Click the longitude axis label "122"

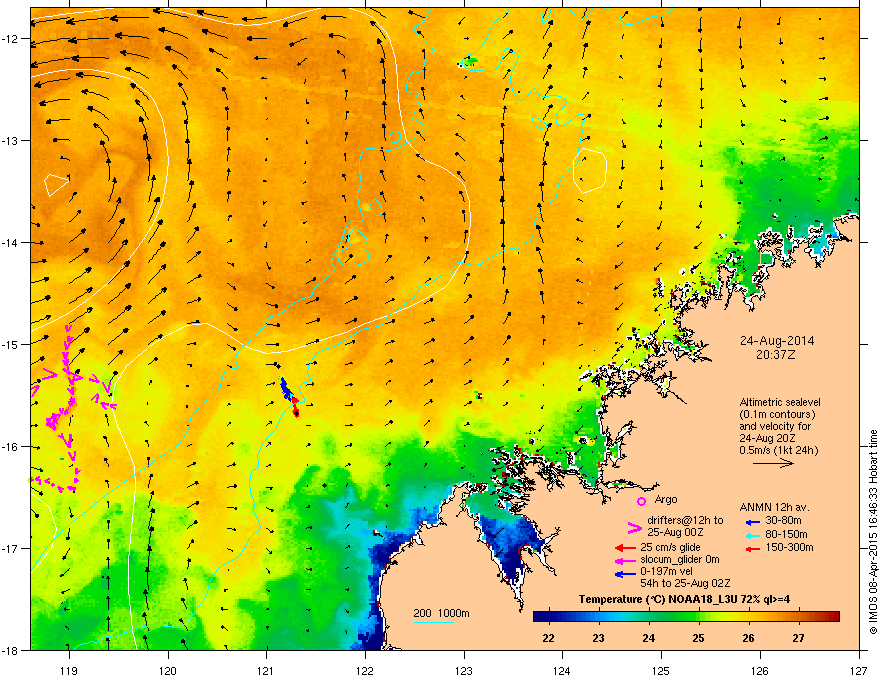click(365, 670)
